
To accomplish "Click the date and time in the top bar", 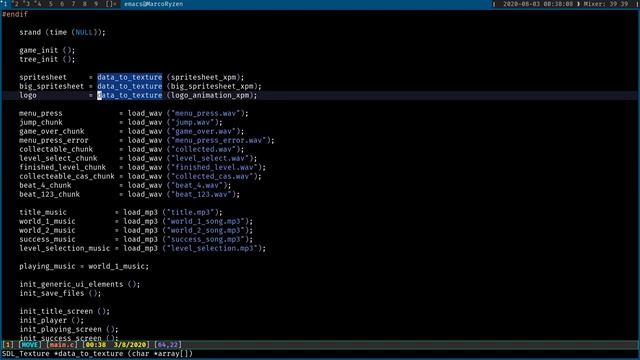I will pyautogui.click(x=538, y=4).
